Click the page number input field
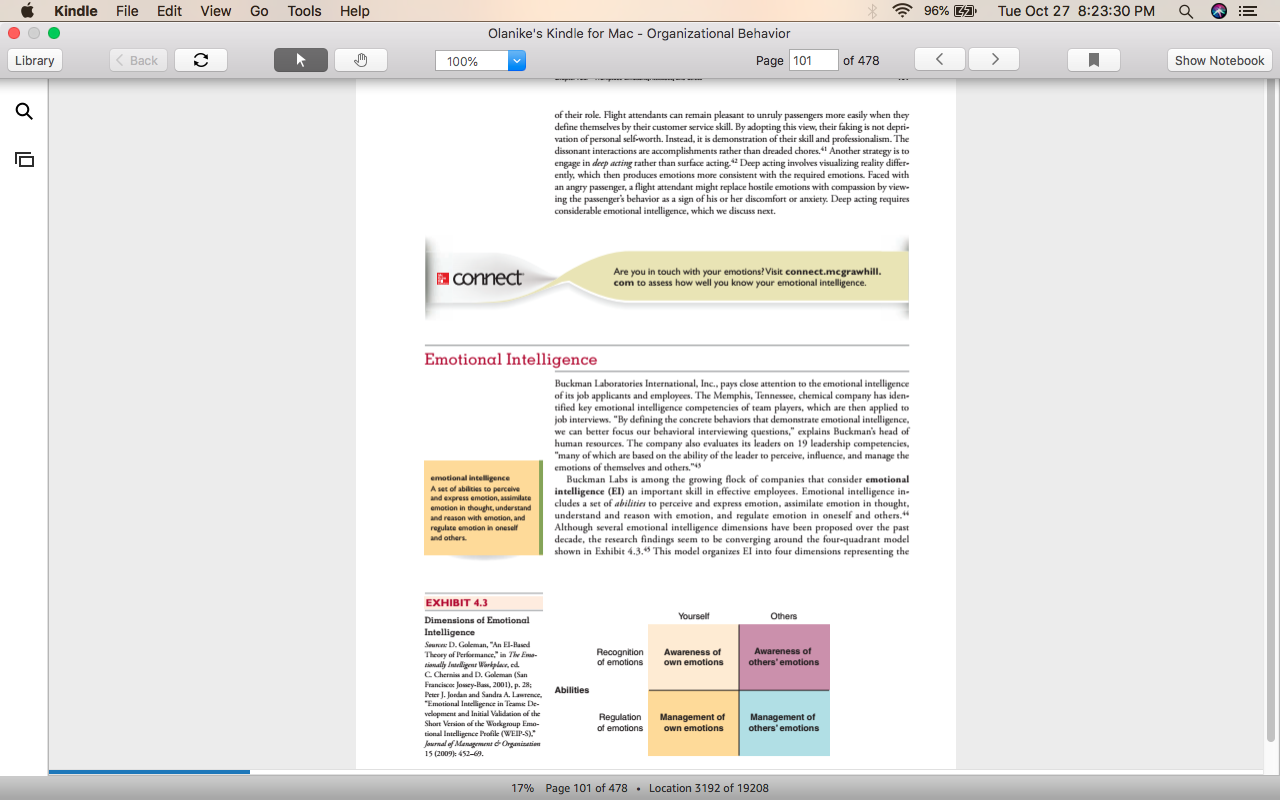 click(x=813, y=60)
